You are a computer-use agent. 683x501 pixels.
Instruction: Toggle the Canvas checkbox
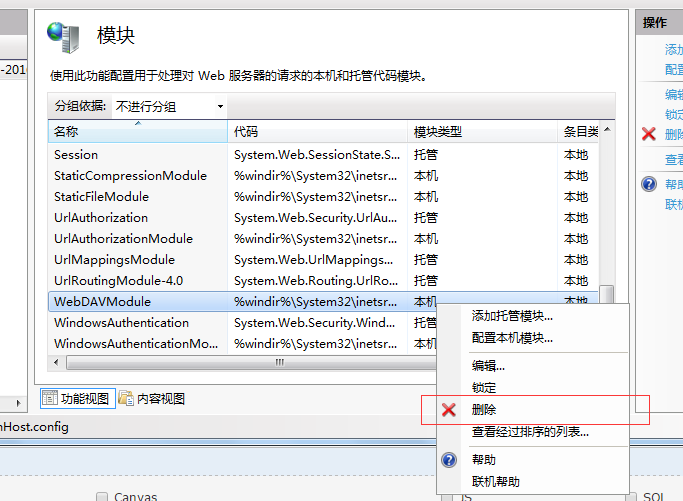pyautogui.click(x=102, y=496)
